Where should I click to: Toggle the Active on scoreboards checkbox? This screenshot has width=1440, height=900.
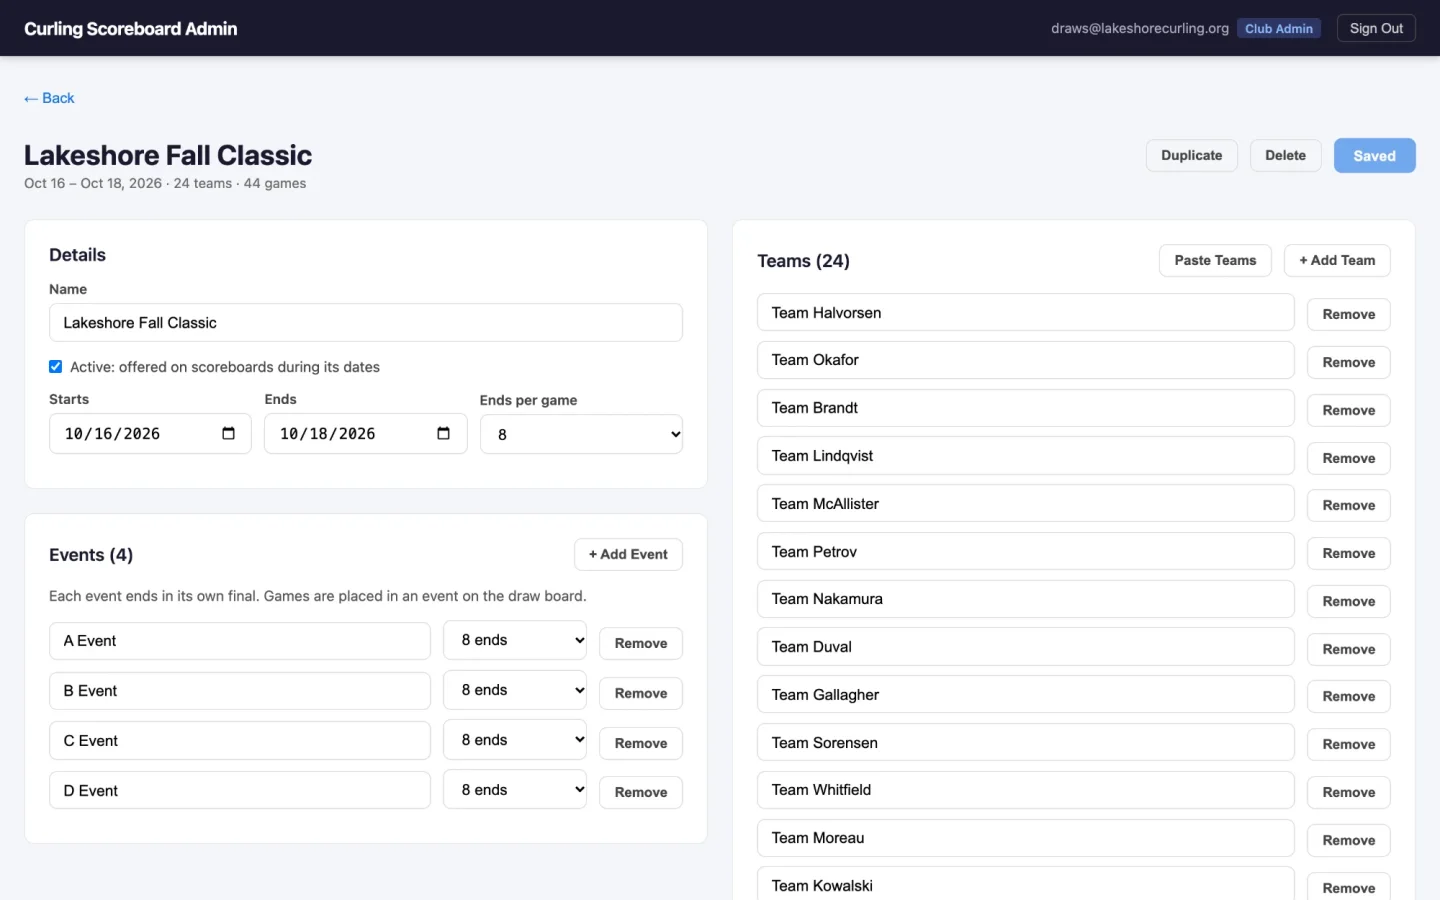point(56,367)
